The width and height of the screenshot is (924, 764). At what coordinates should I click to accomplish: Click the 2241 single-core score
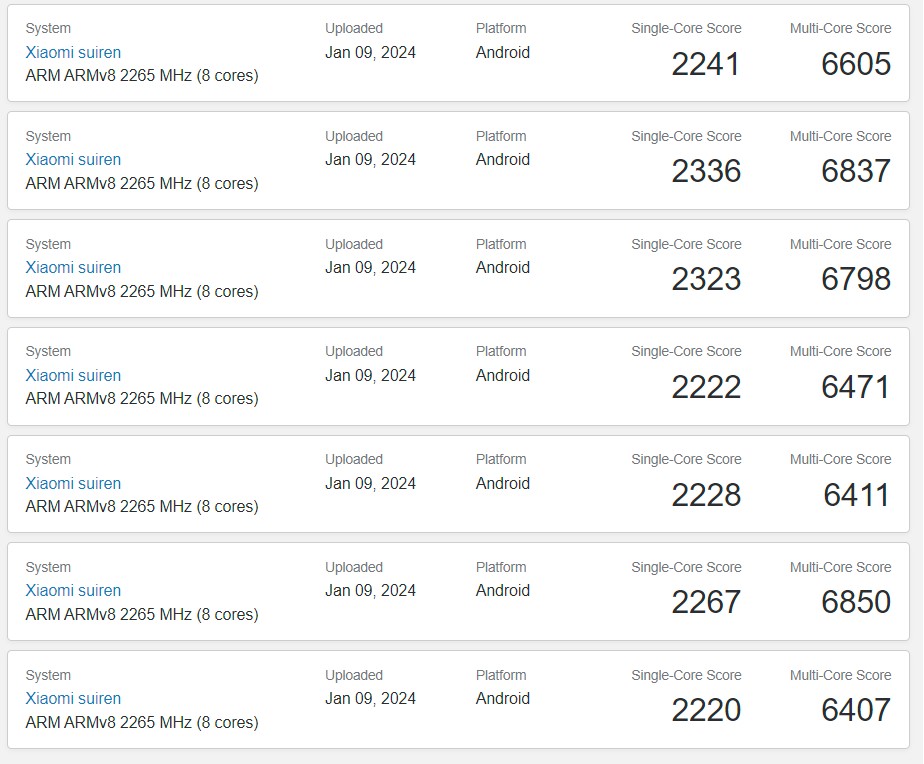pos(706,64)
